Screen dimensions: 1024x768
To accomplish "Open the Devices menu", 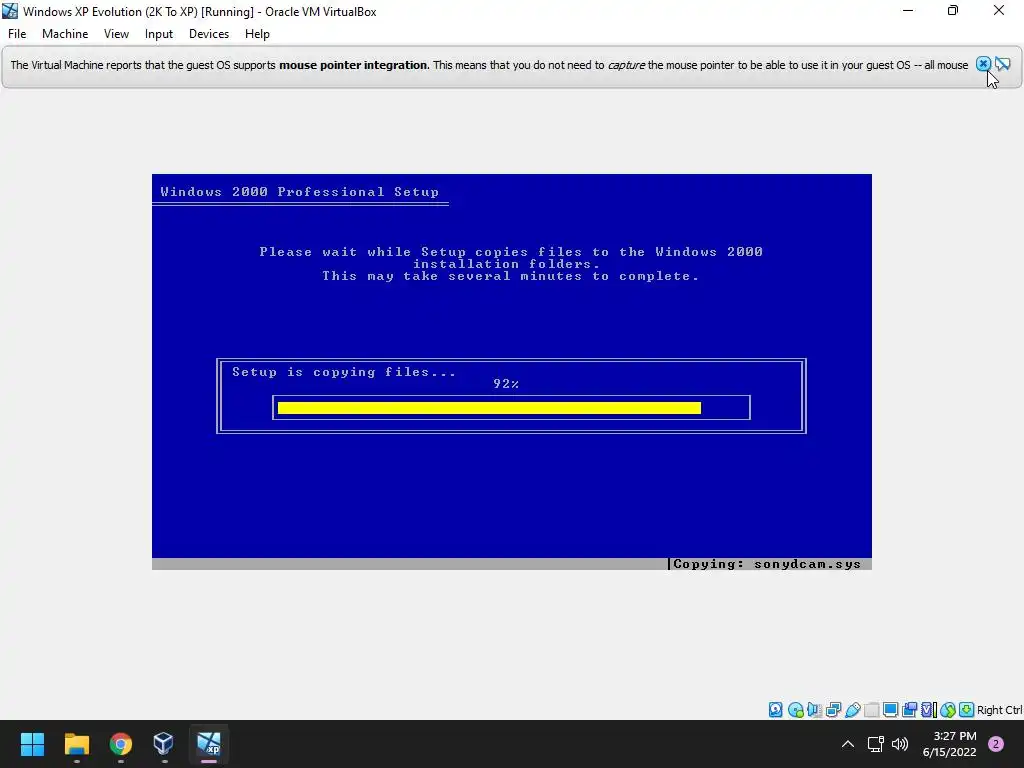I will (209, 34).
